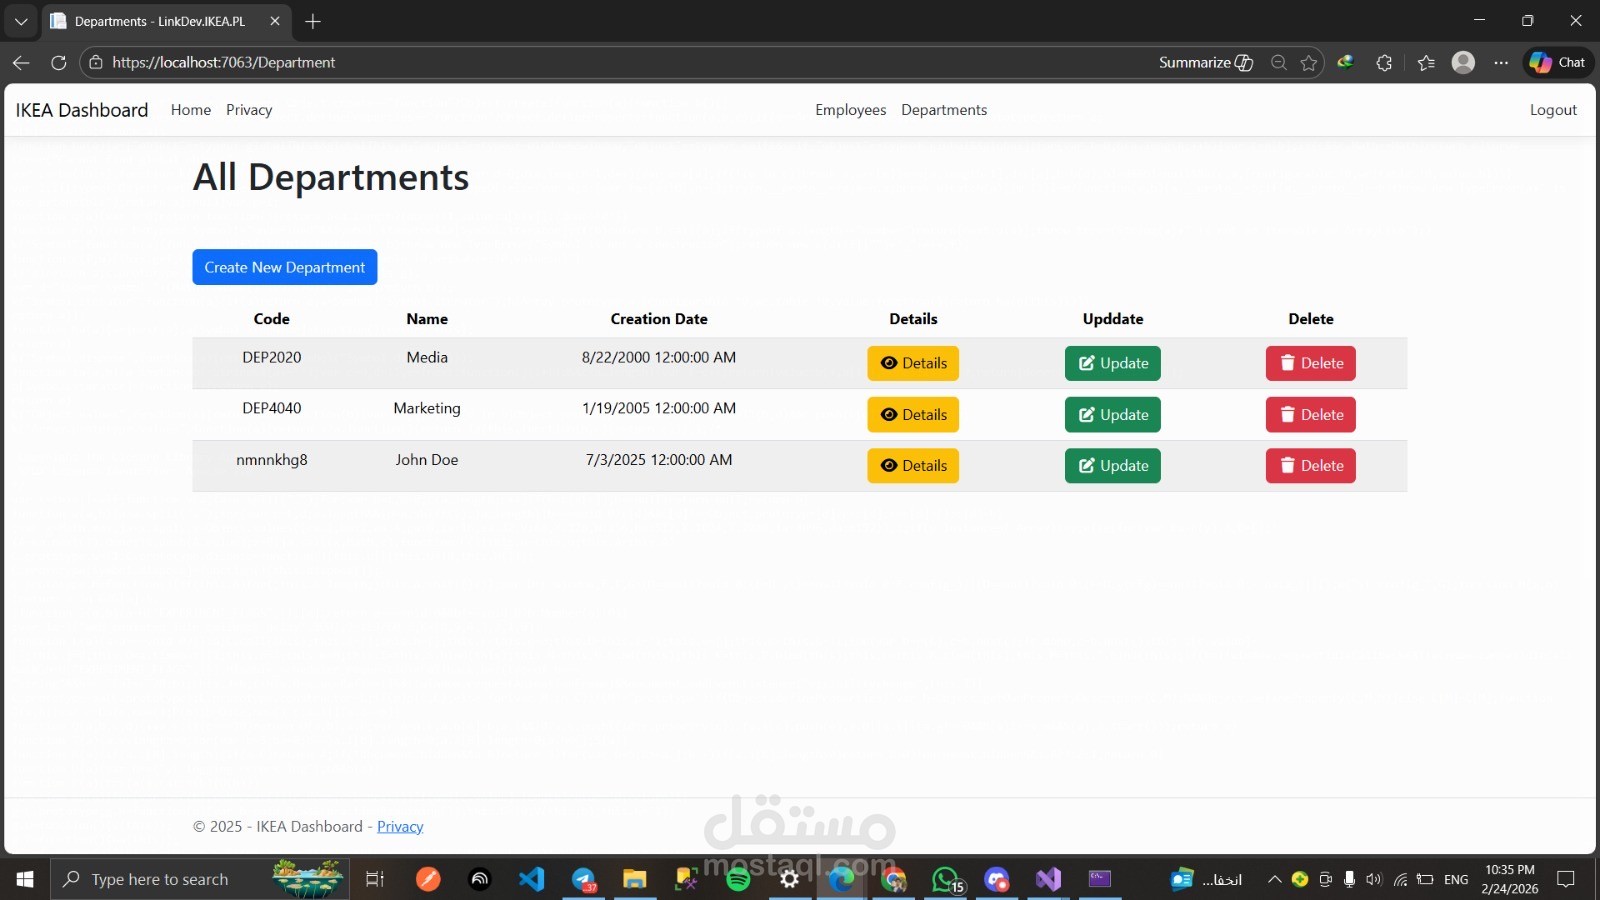Open the Favorites list icon
The height and width of the screenshot is (900, 1600).
pyautogui.click(x=1426, y=62)
